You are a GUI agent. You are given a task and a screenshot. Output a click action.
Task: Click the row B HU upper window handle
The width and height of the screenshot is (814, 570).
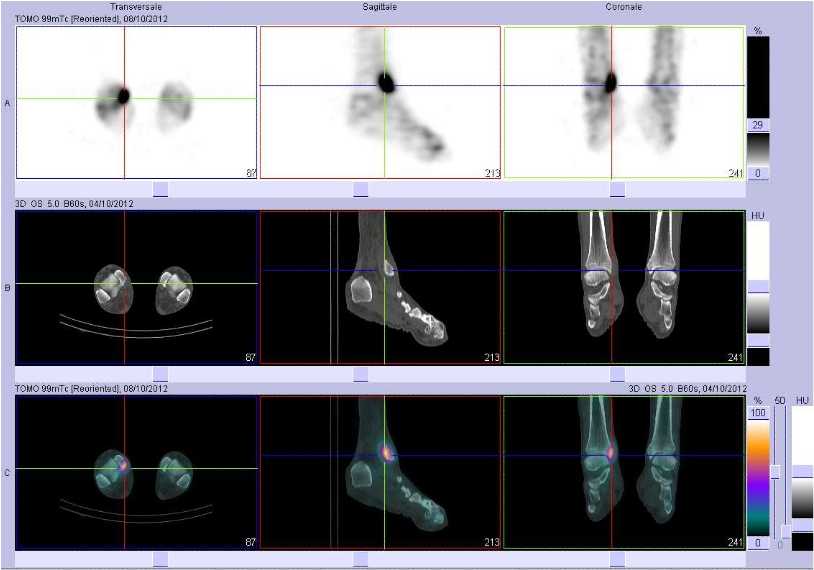758,287
